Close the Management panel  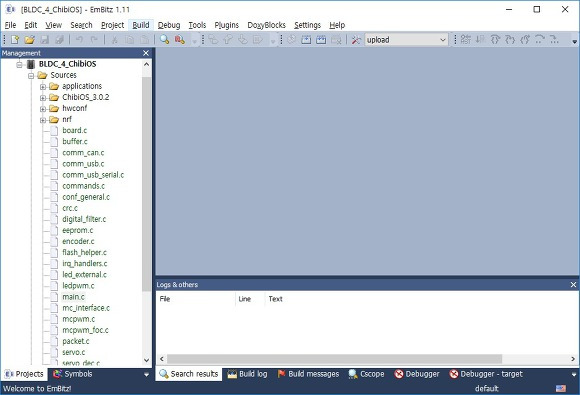tap(146, 53)
